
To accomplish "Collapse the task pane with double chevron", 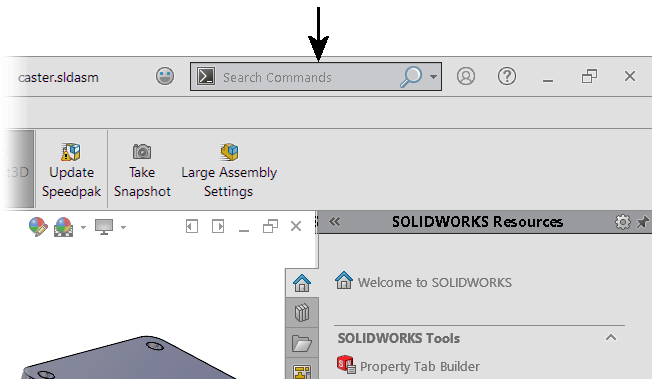I will (335, 222).
